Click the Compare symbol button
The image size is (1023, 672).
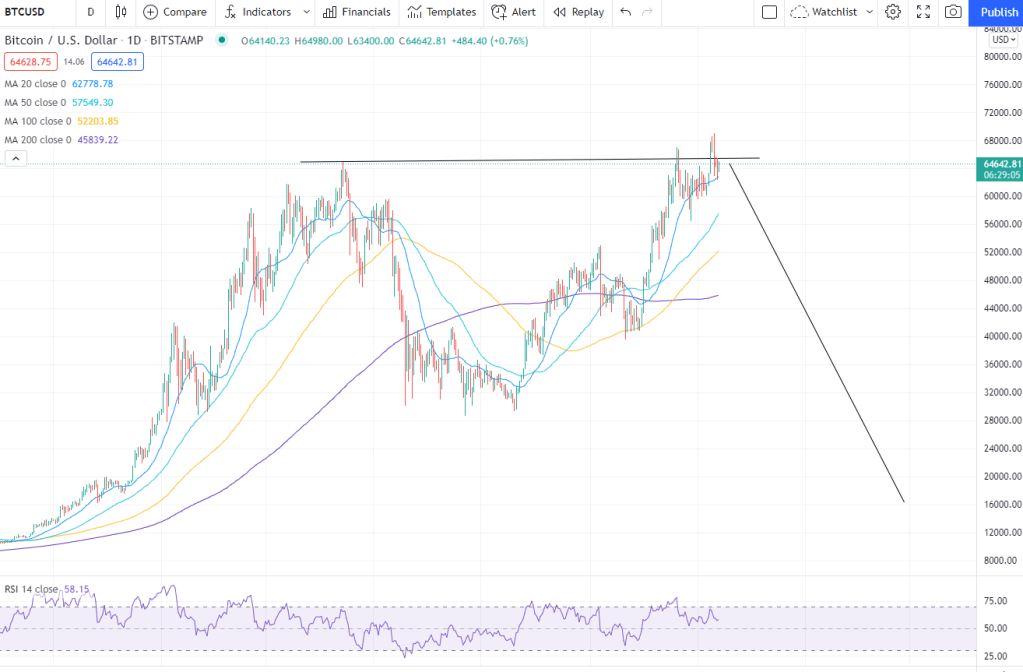point(175,12)
